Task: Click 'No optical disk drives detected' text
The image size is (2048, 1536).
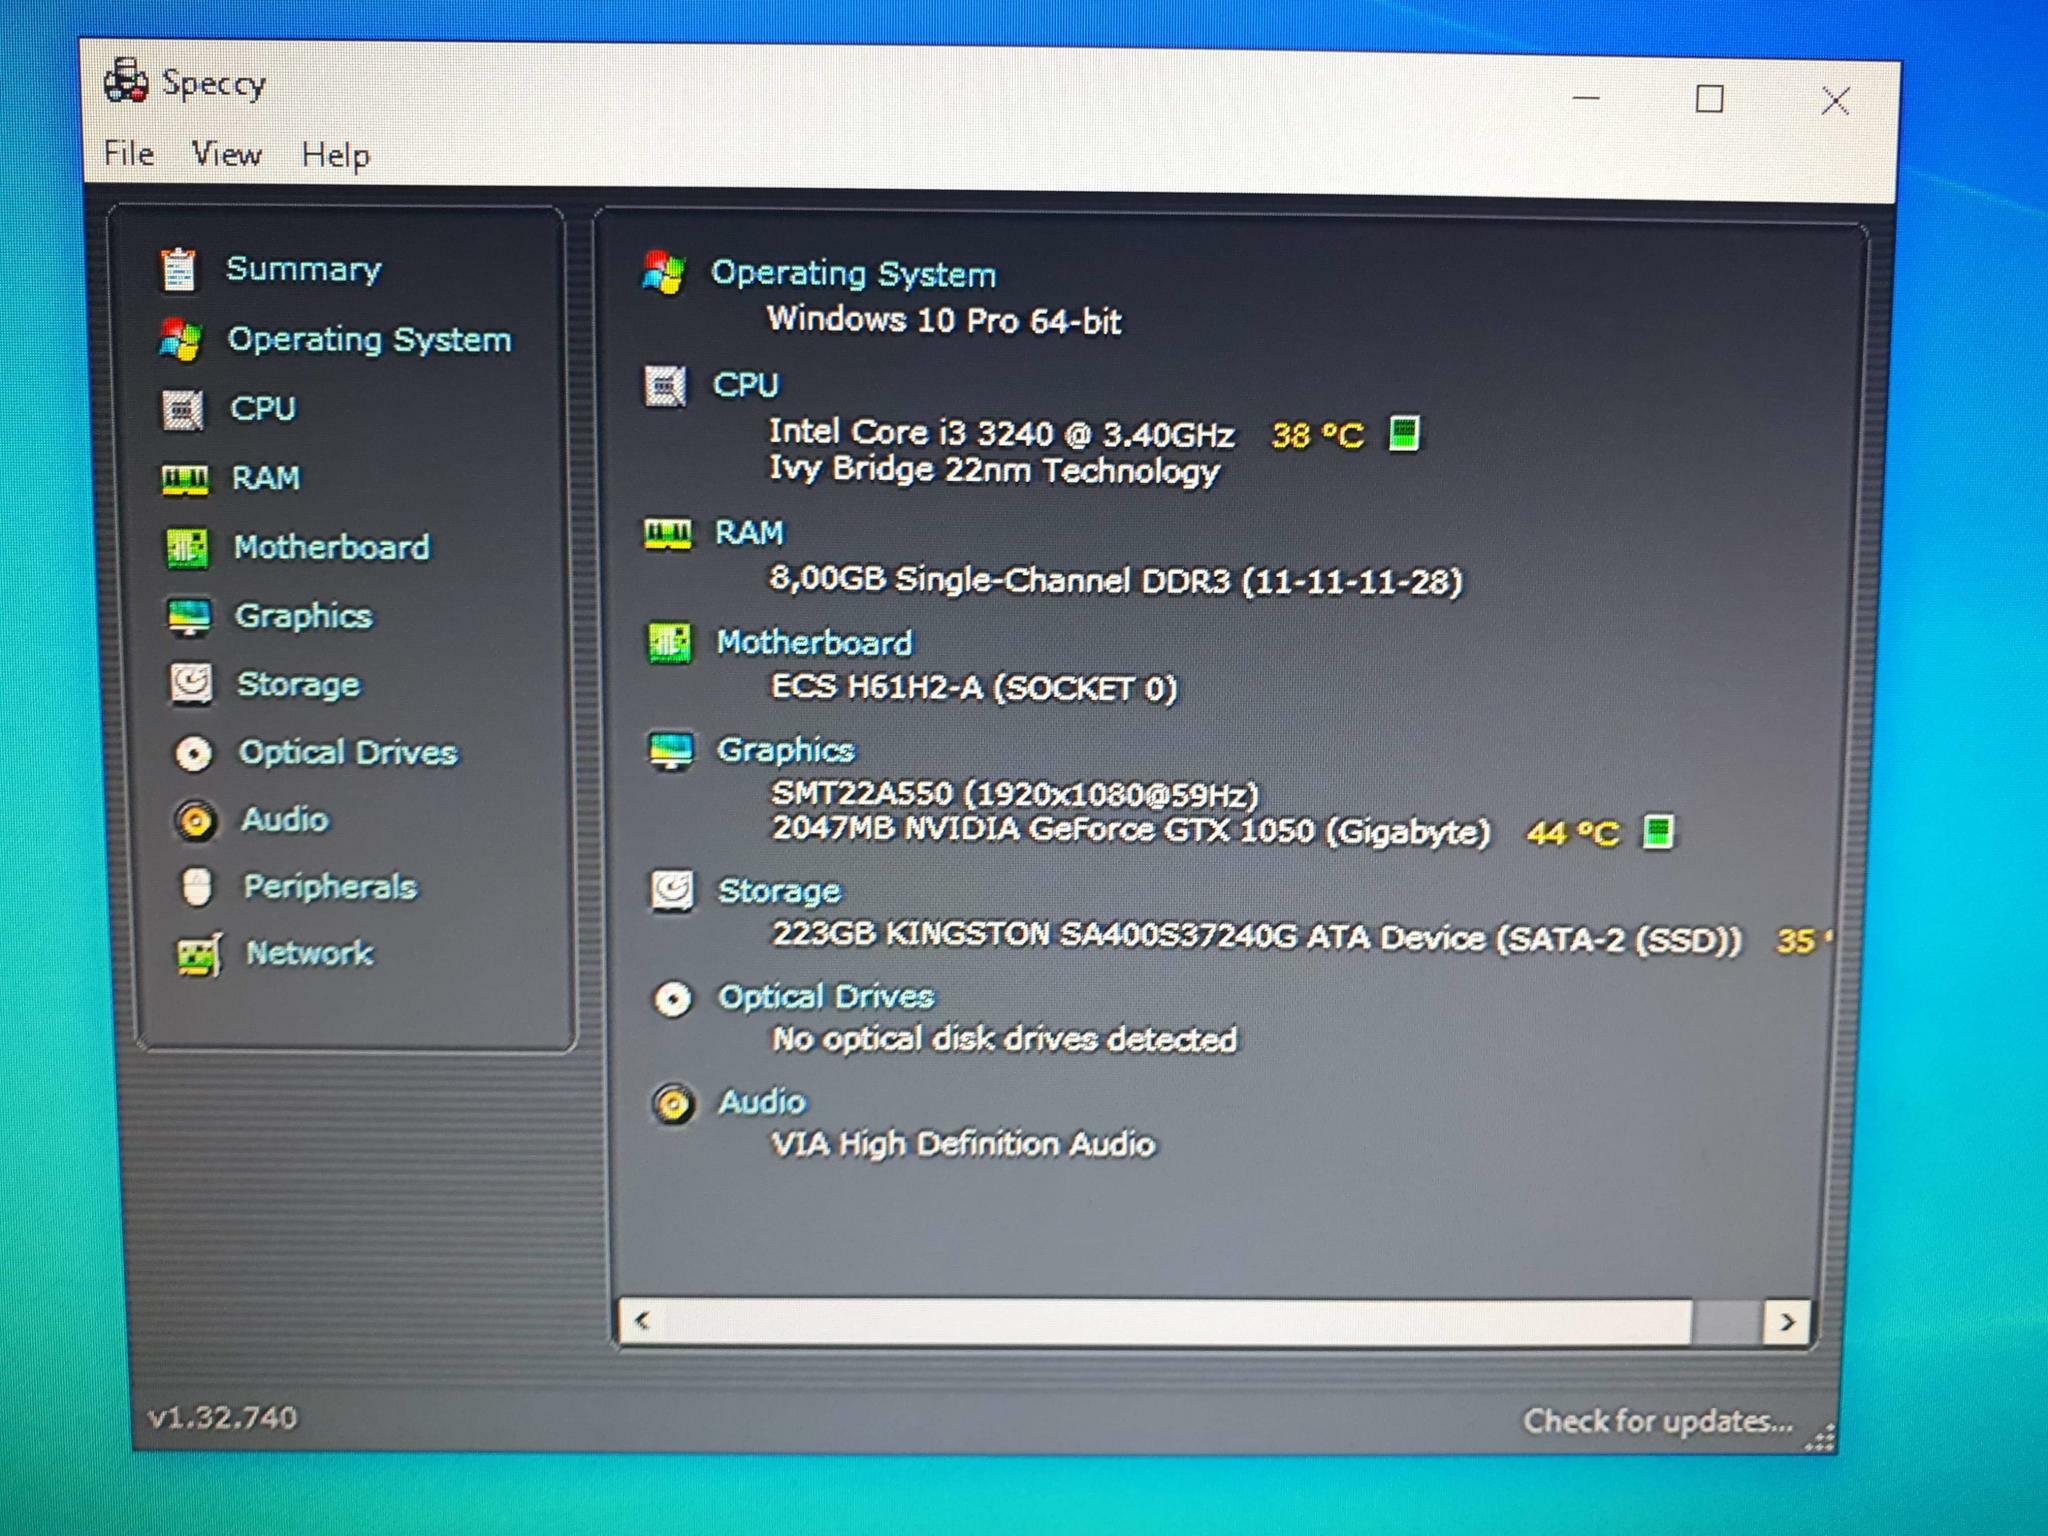Action: [1005, 1040]
